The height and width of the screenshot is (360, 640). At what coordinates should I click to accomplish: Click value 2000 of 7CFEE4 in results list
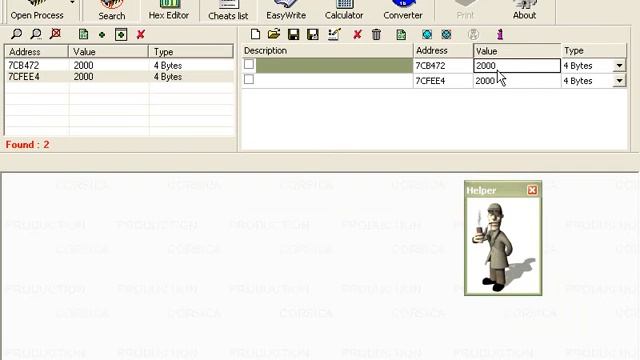[x=83, y=77]
